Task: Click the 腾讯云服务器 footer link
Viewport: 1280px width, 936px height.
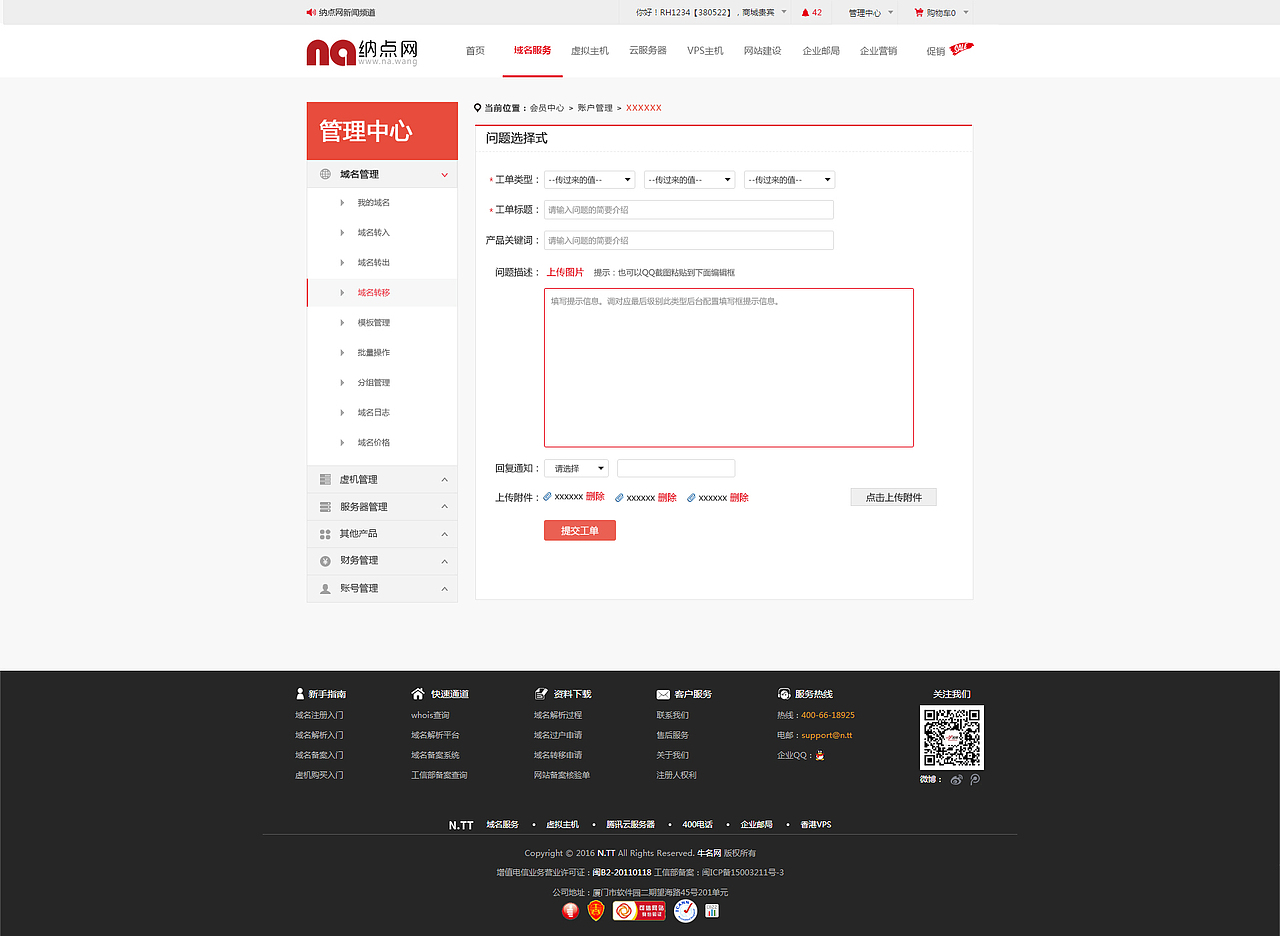Action: pyautogui.click(x=630, y=825)
